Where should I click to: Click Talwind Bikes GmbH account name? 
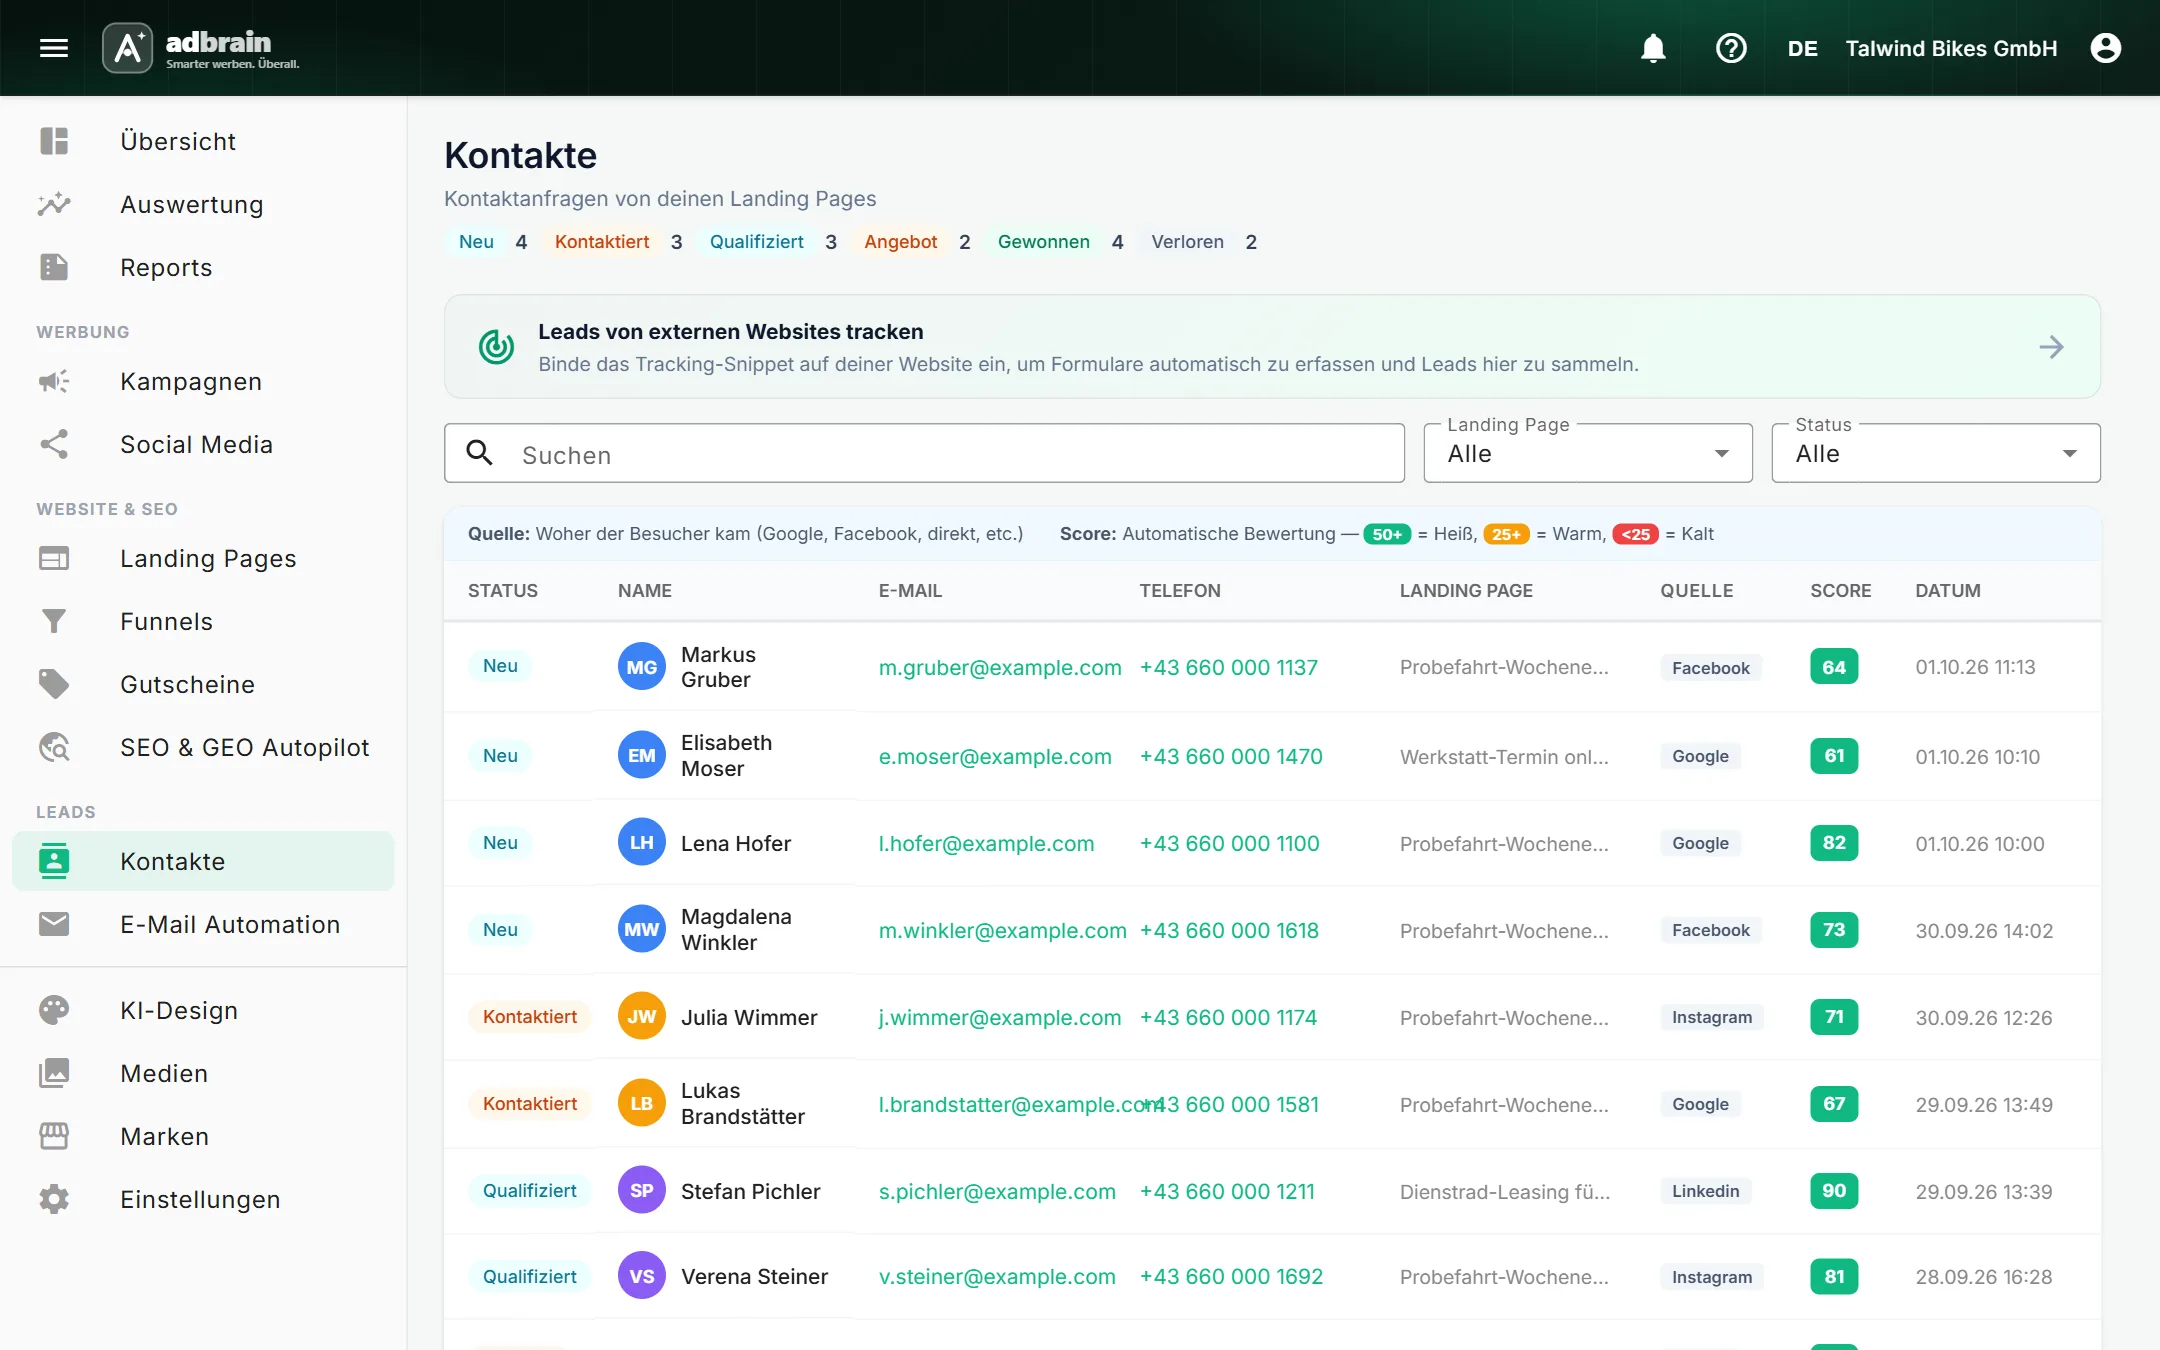tap(1951, 48)
